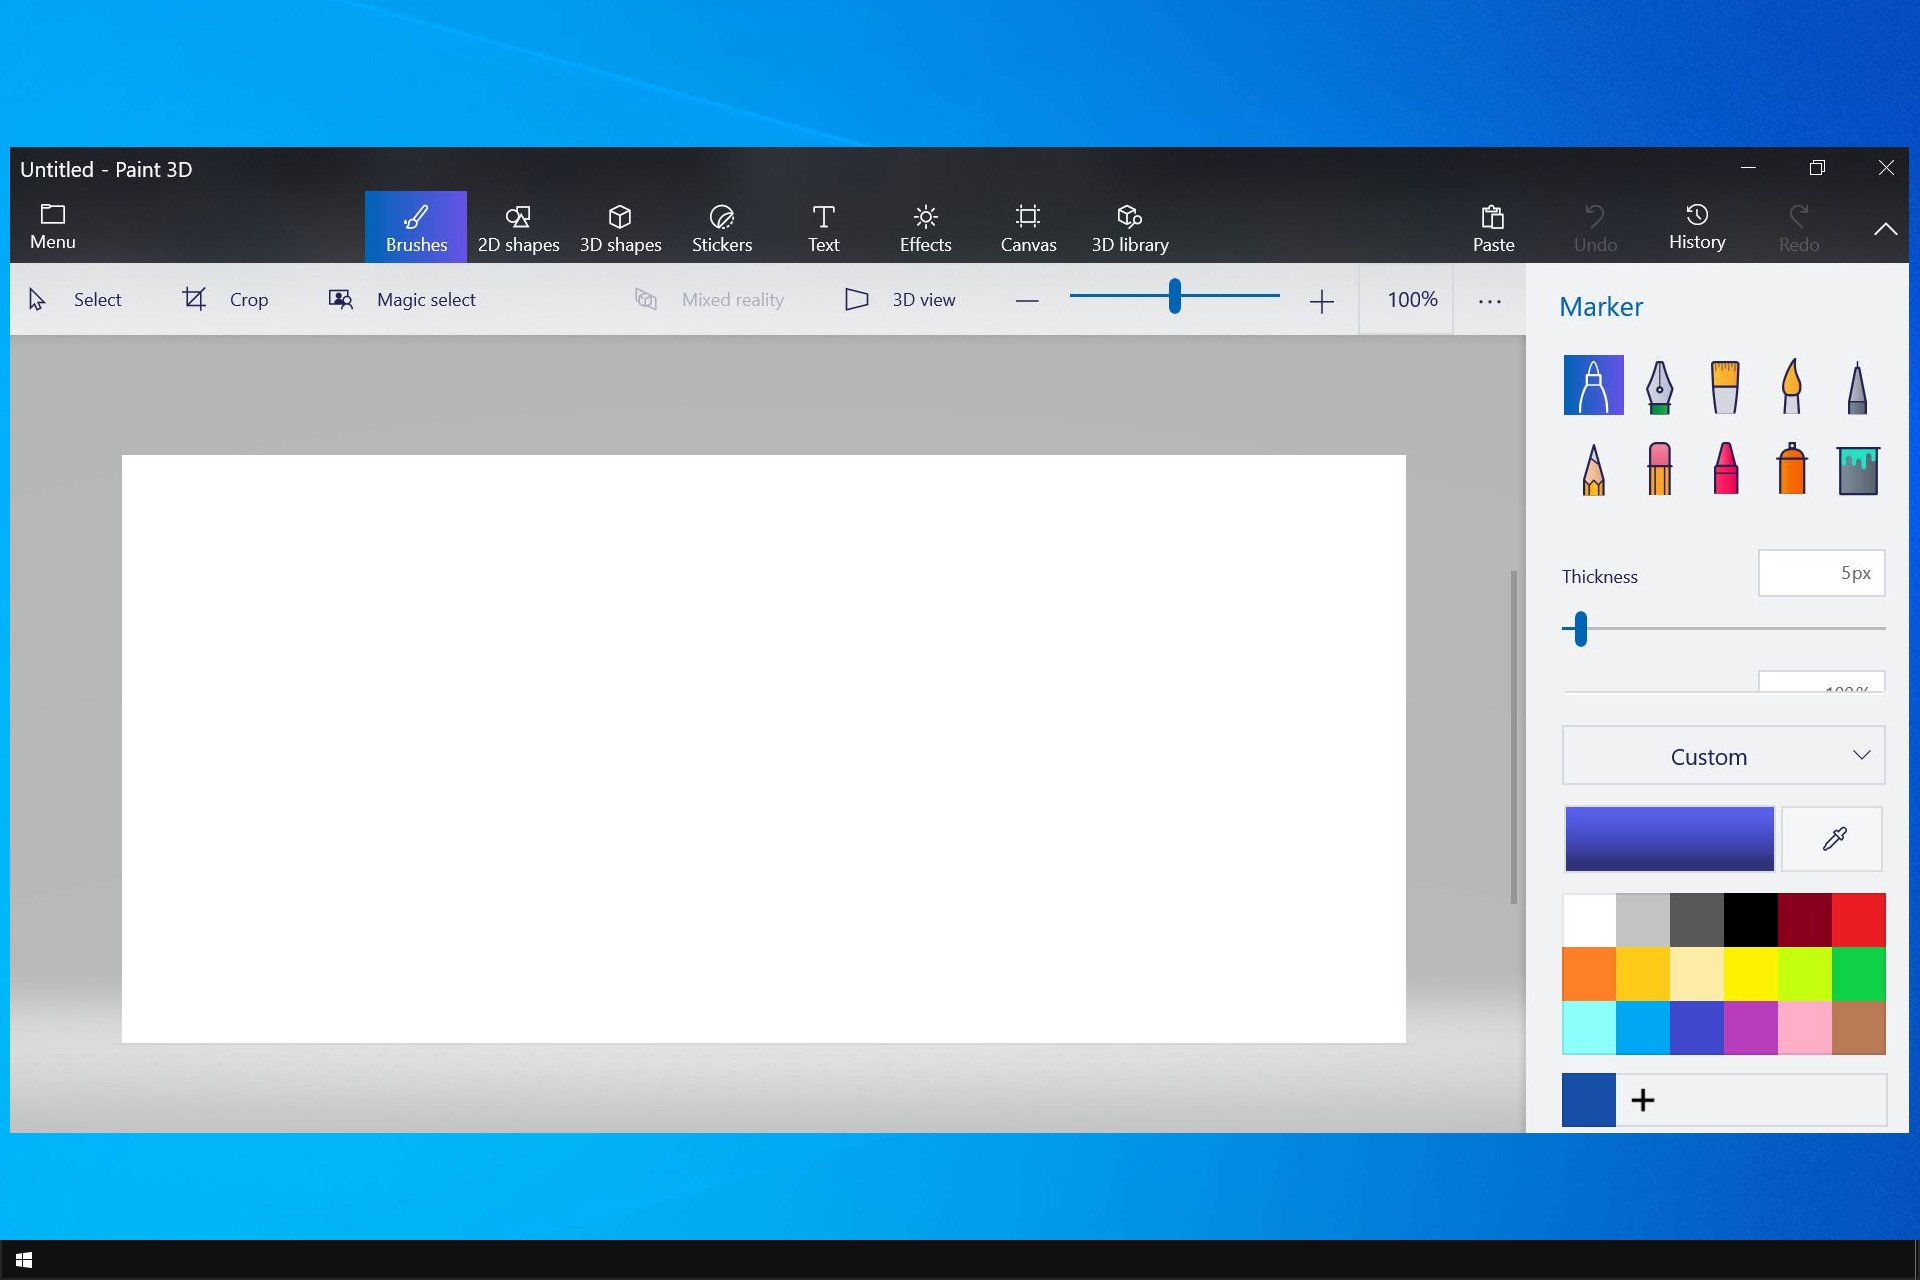Choose the light gray color swatch
Image resolution: width=1920 pixels, height=1280 pixels.
click(x=1643, y=920)
